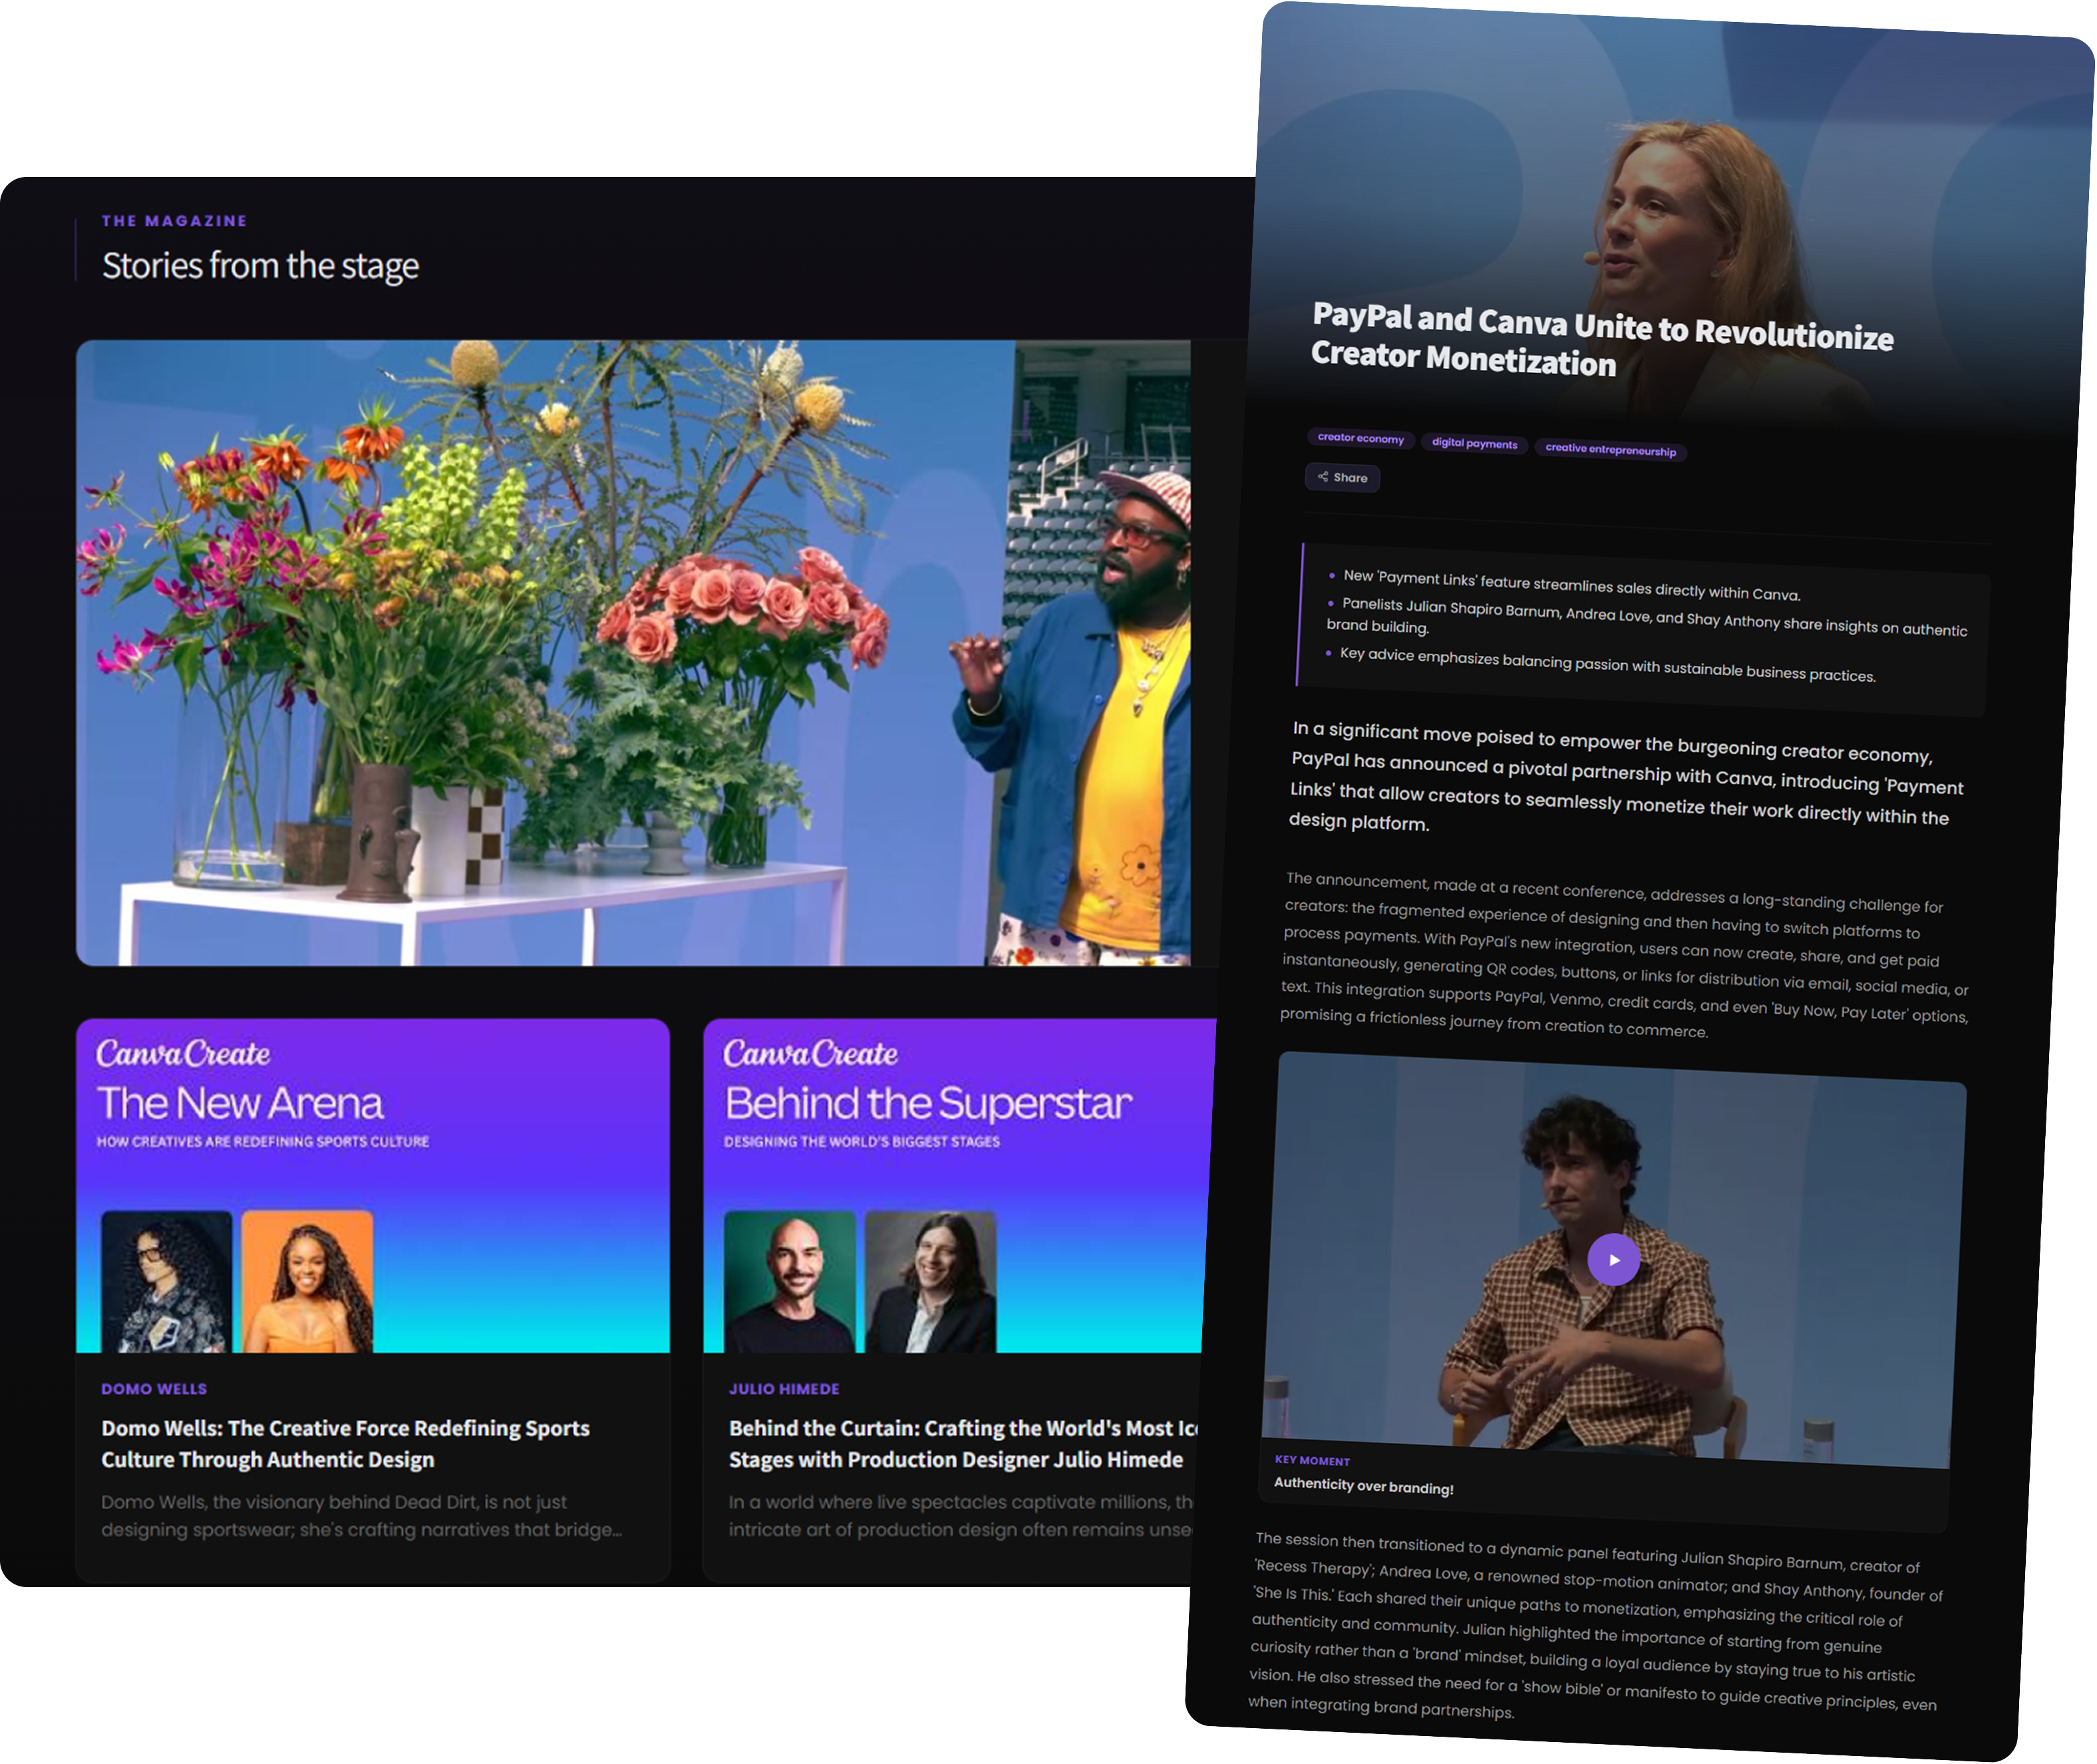This screenshot has width=2097, height=1764.
Task: Click the JULIO HIMEDE author label
Action: (x=784, y=1389)
